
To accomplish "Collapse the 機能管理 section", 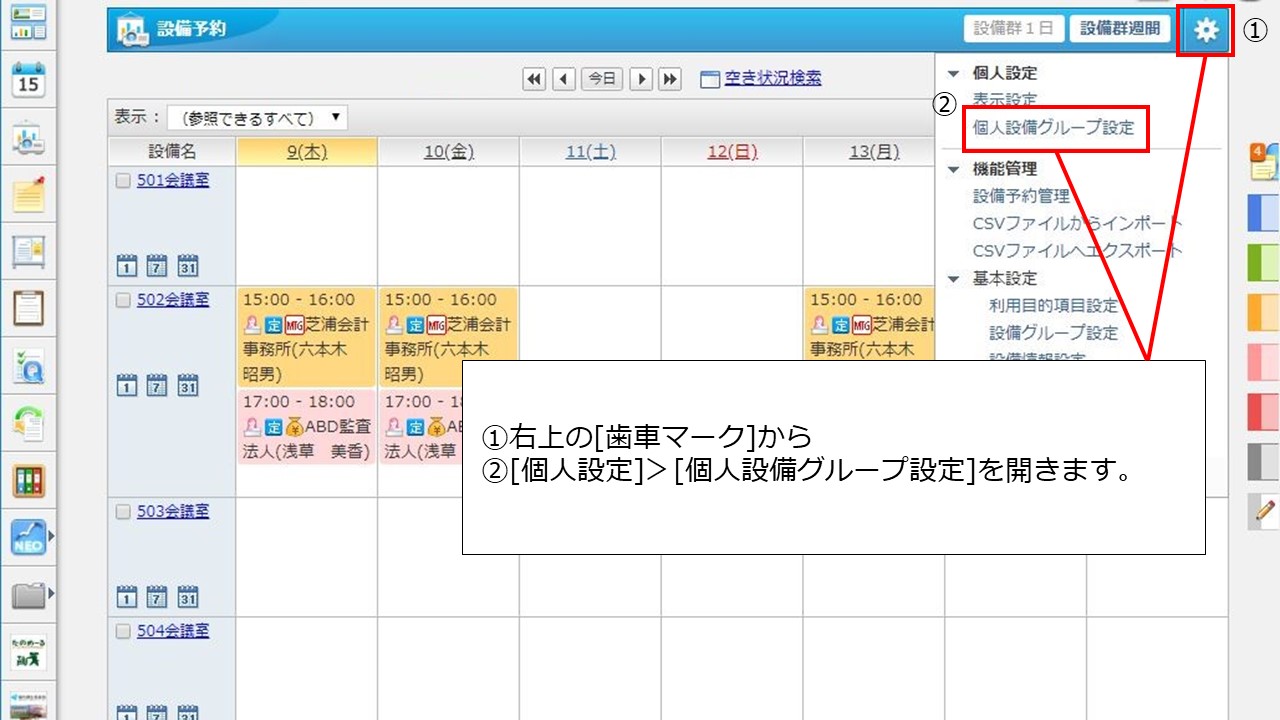I will 953,169.
